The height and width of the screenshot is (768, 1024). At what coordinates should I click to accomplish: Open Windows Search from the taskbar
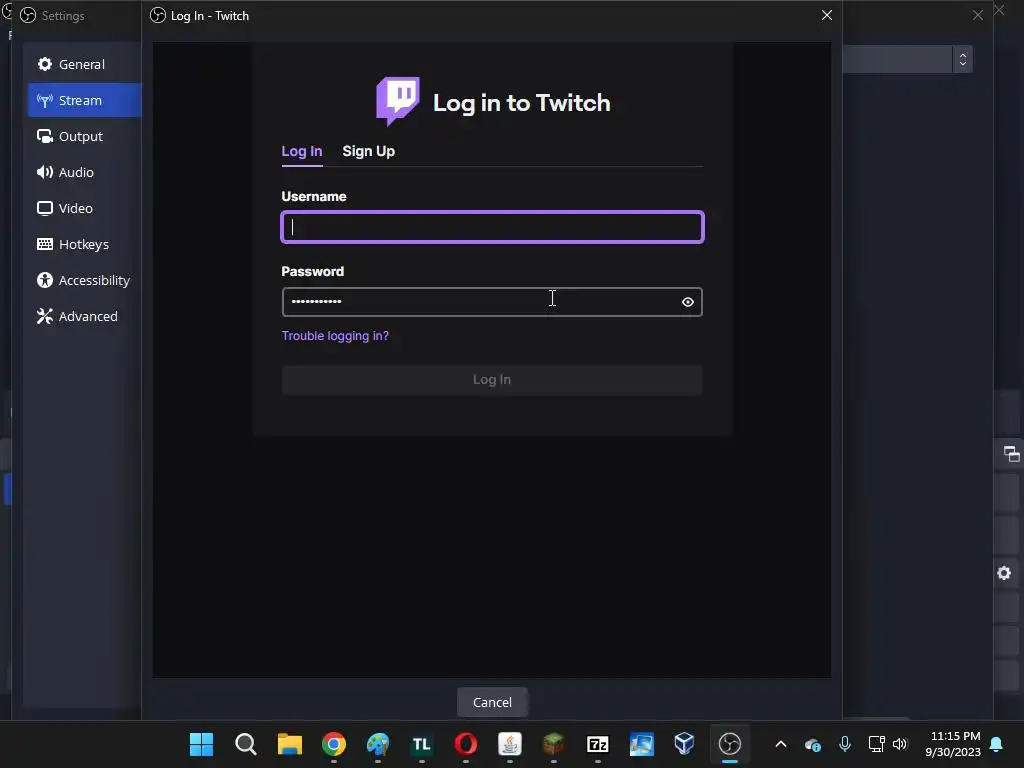(246, 744)
